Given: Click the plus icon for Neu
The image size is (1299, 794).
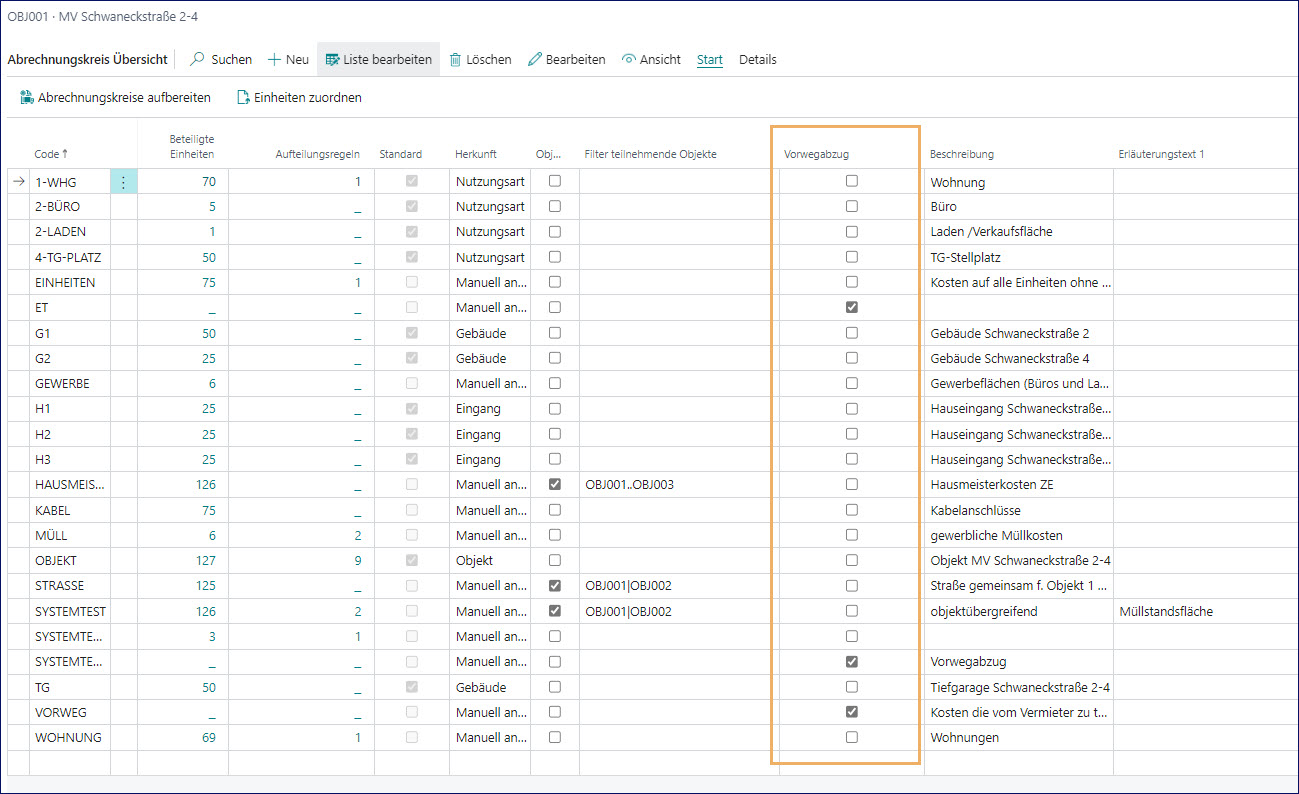Looking at the screenshot, I should pyautogui.click(x=274, y=59).
